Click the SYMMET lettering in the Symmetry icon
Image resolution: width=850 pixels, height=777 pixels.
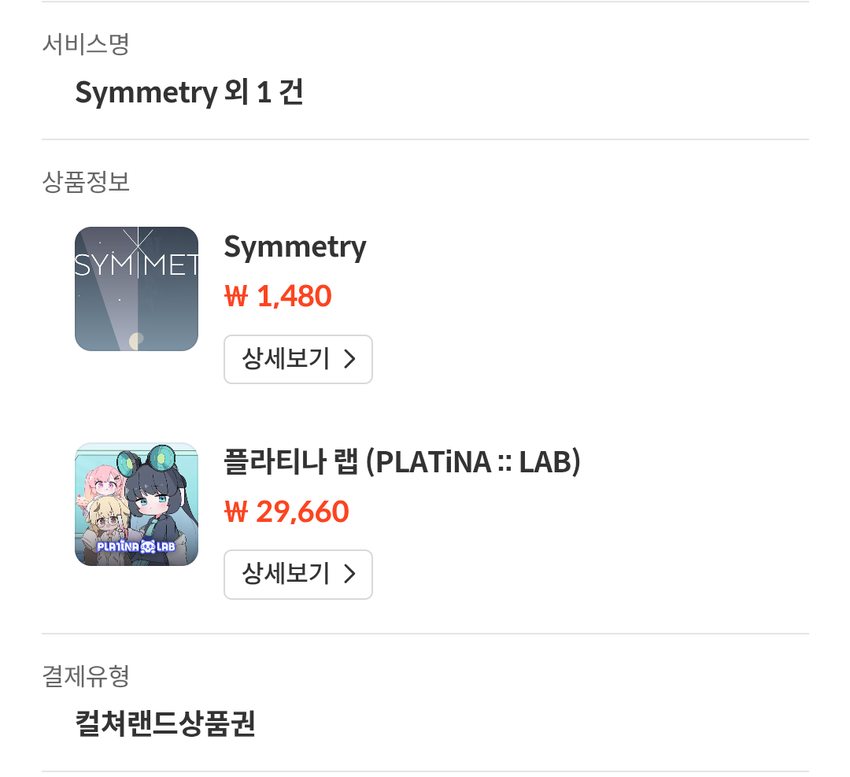tap(136, 266)
